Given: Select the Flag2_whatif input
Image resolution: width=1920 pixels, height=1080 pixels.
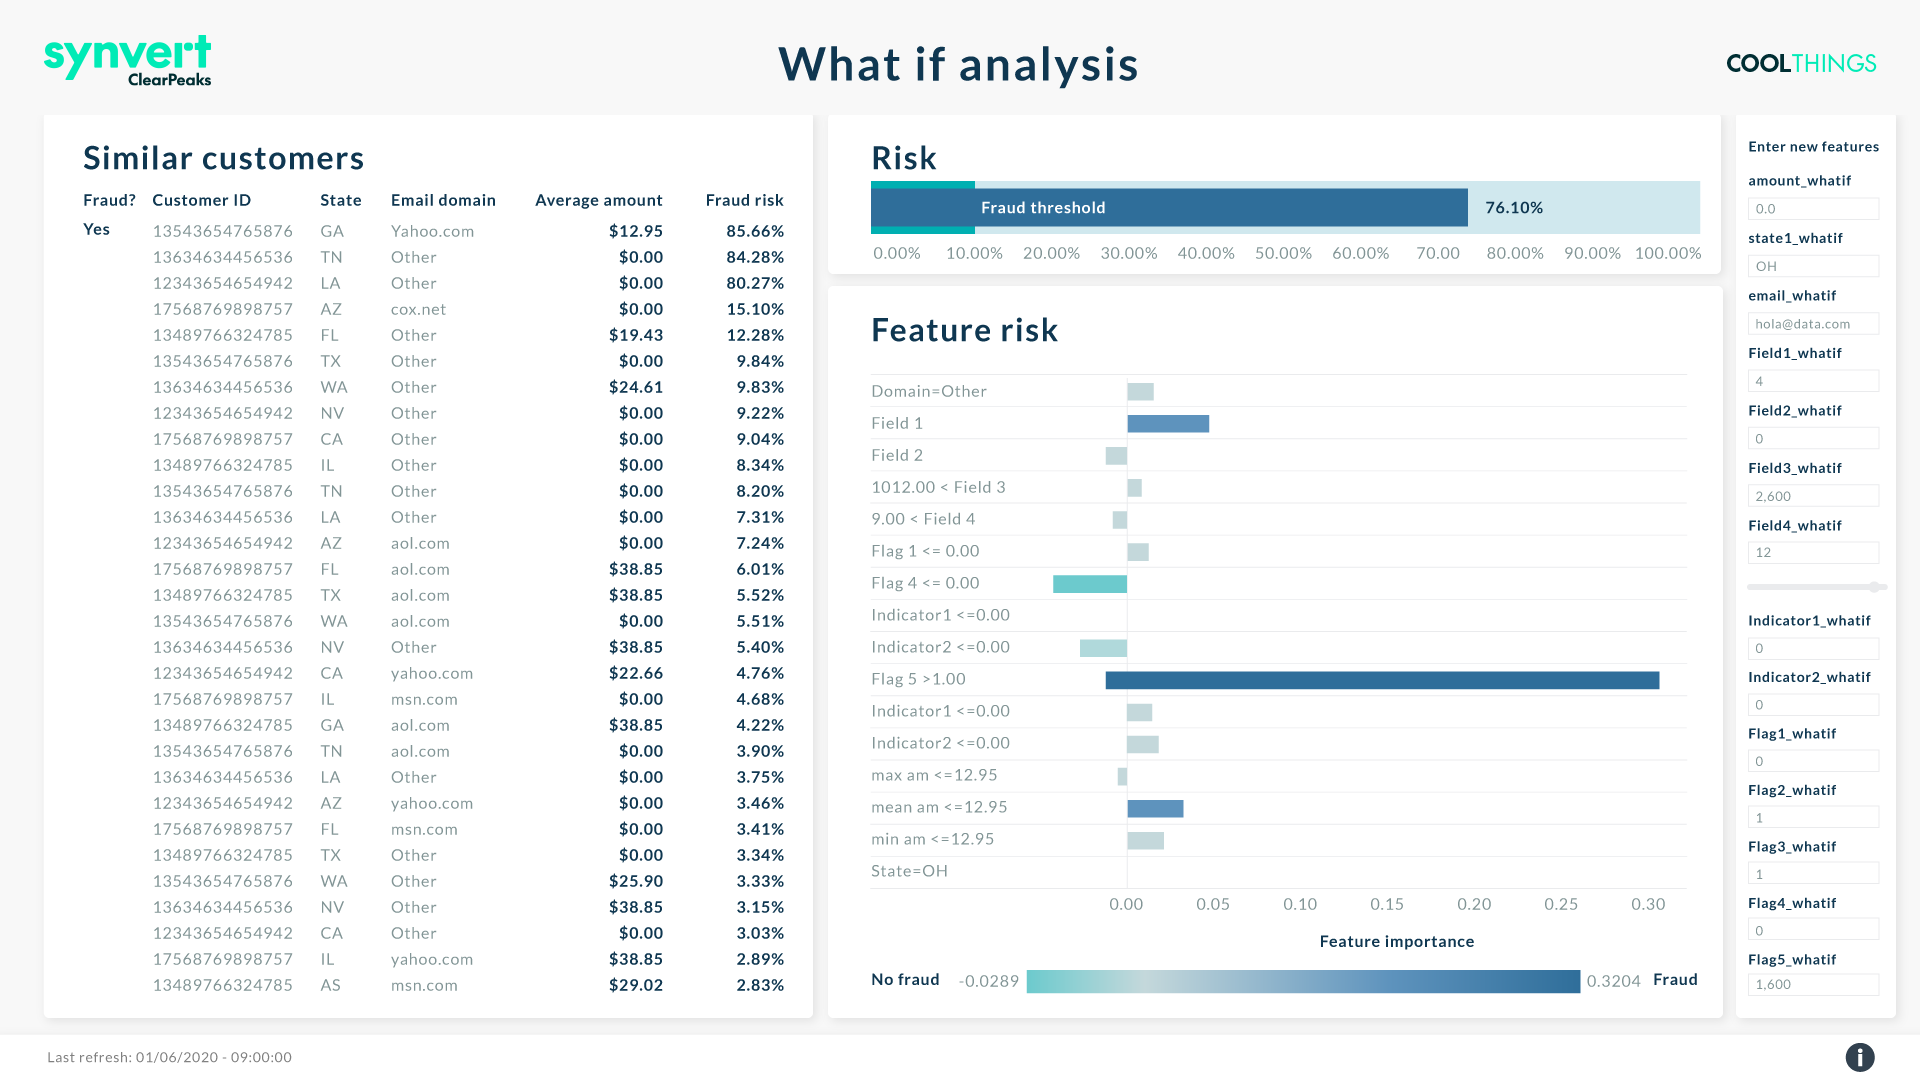Looking at the screenshot, I should tap(1813, 818).
